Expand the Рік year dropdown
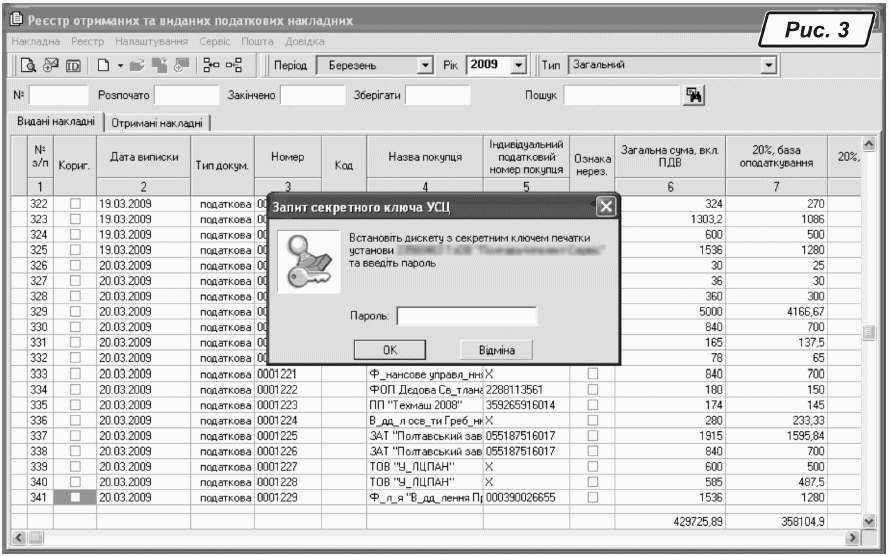Screen dimensions: 889x556 pyautogui.click(x=518, y=66)
